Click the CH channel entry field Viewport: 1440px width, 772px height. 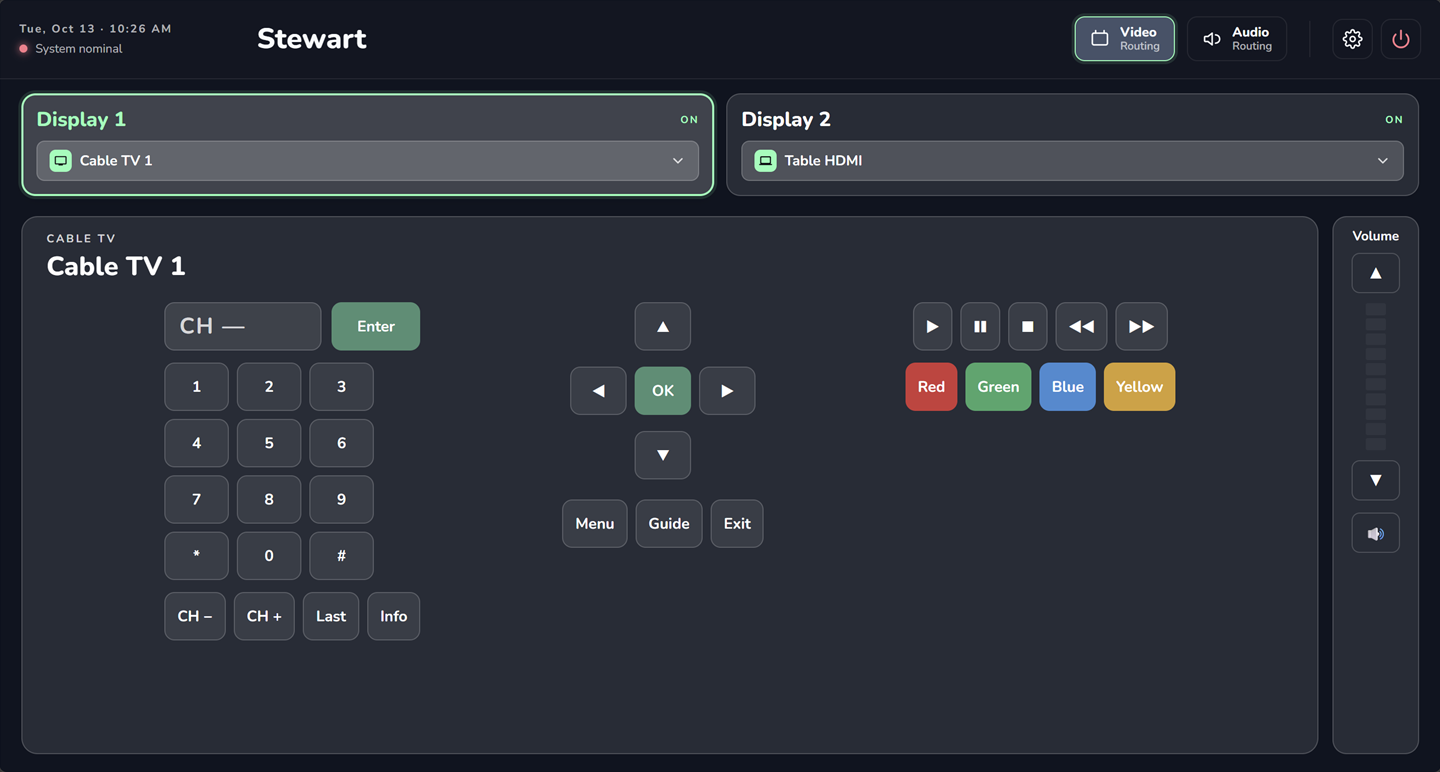[x=243, y=326]
